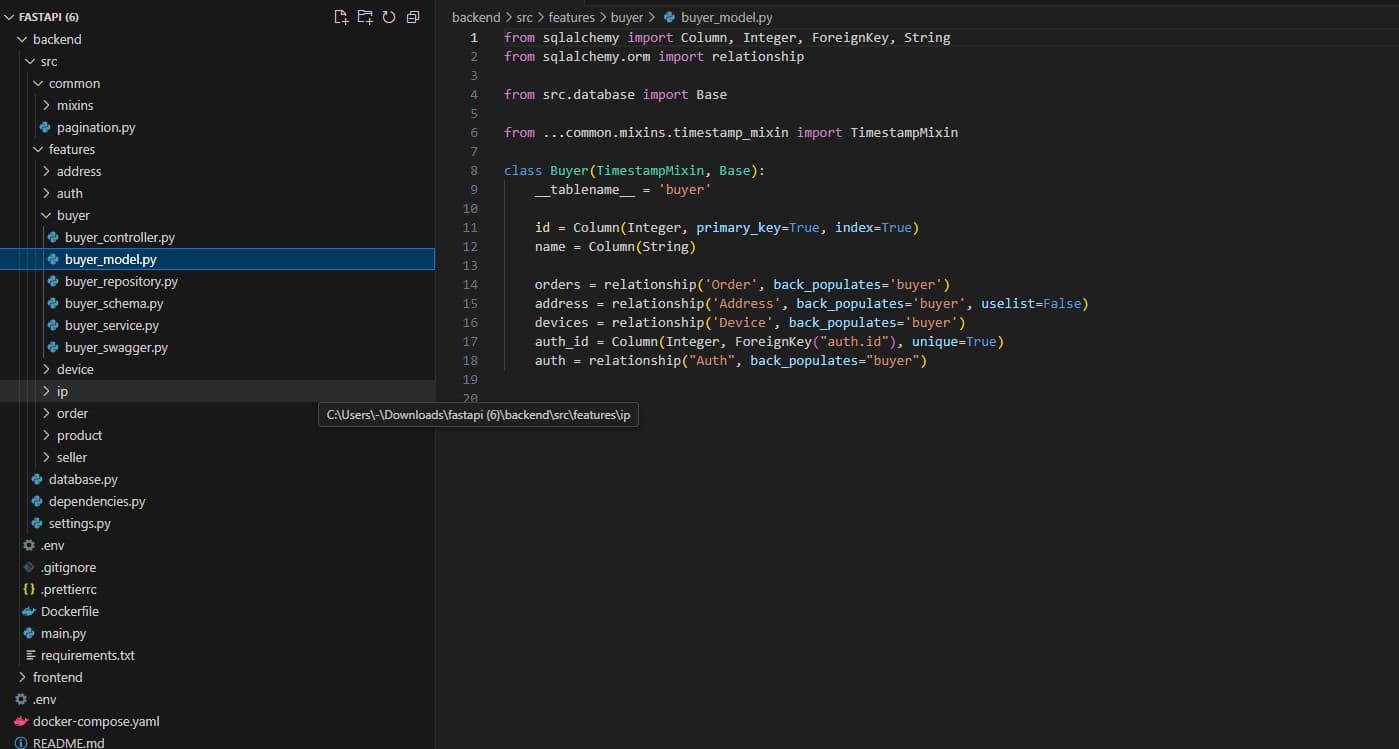
Task: Collapse the src folder chevron
Action: pyautogui.click(x=30, y=61)
